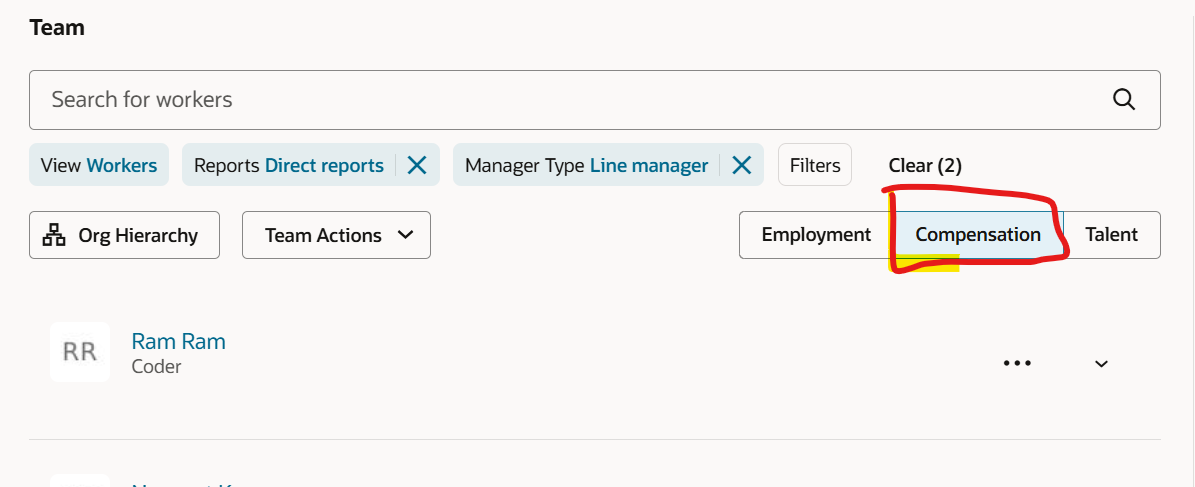Click the RR avatar of Ram Ram

click(80, 352)
